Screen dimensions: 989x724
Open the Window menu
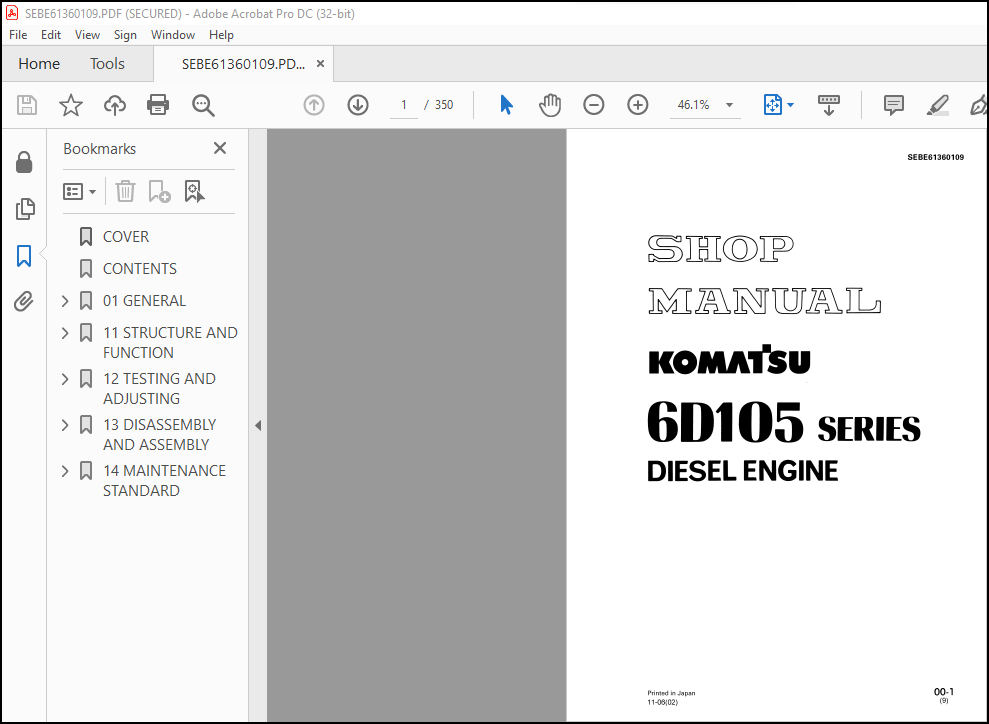click(172, 35)
